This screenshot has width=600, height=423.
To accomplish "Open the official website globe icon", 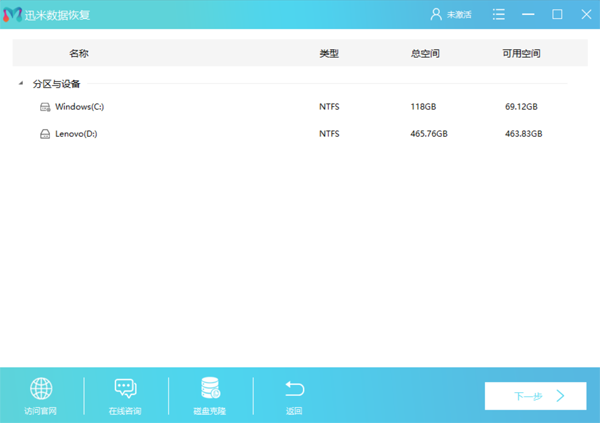I will (41, 389).
